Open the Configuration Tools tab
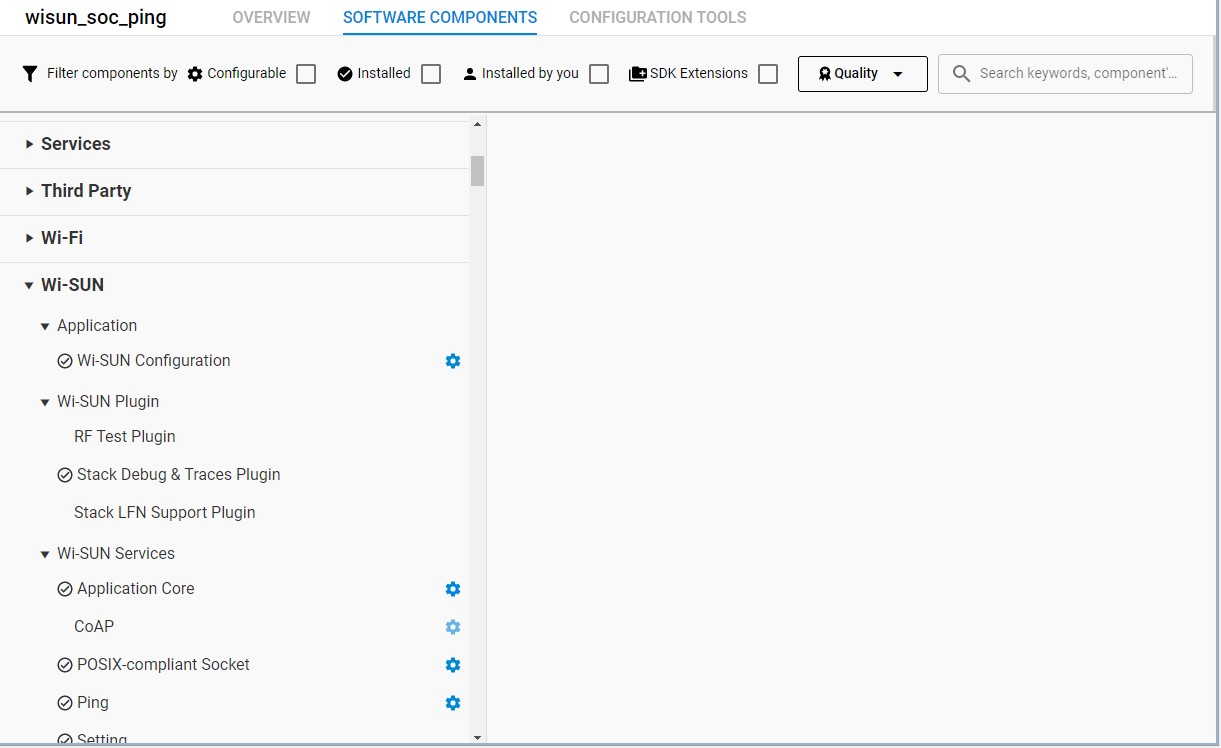The width and height of the screenshot is (1221, 748). (657, 18)
